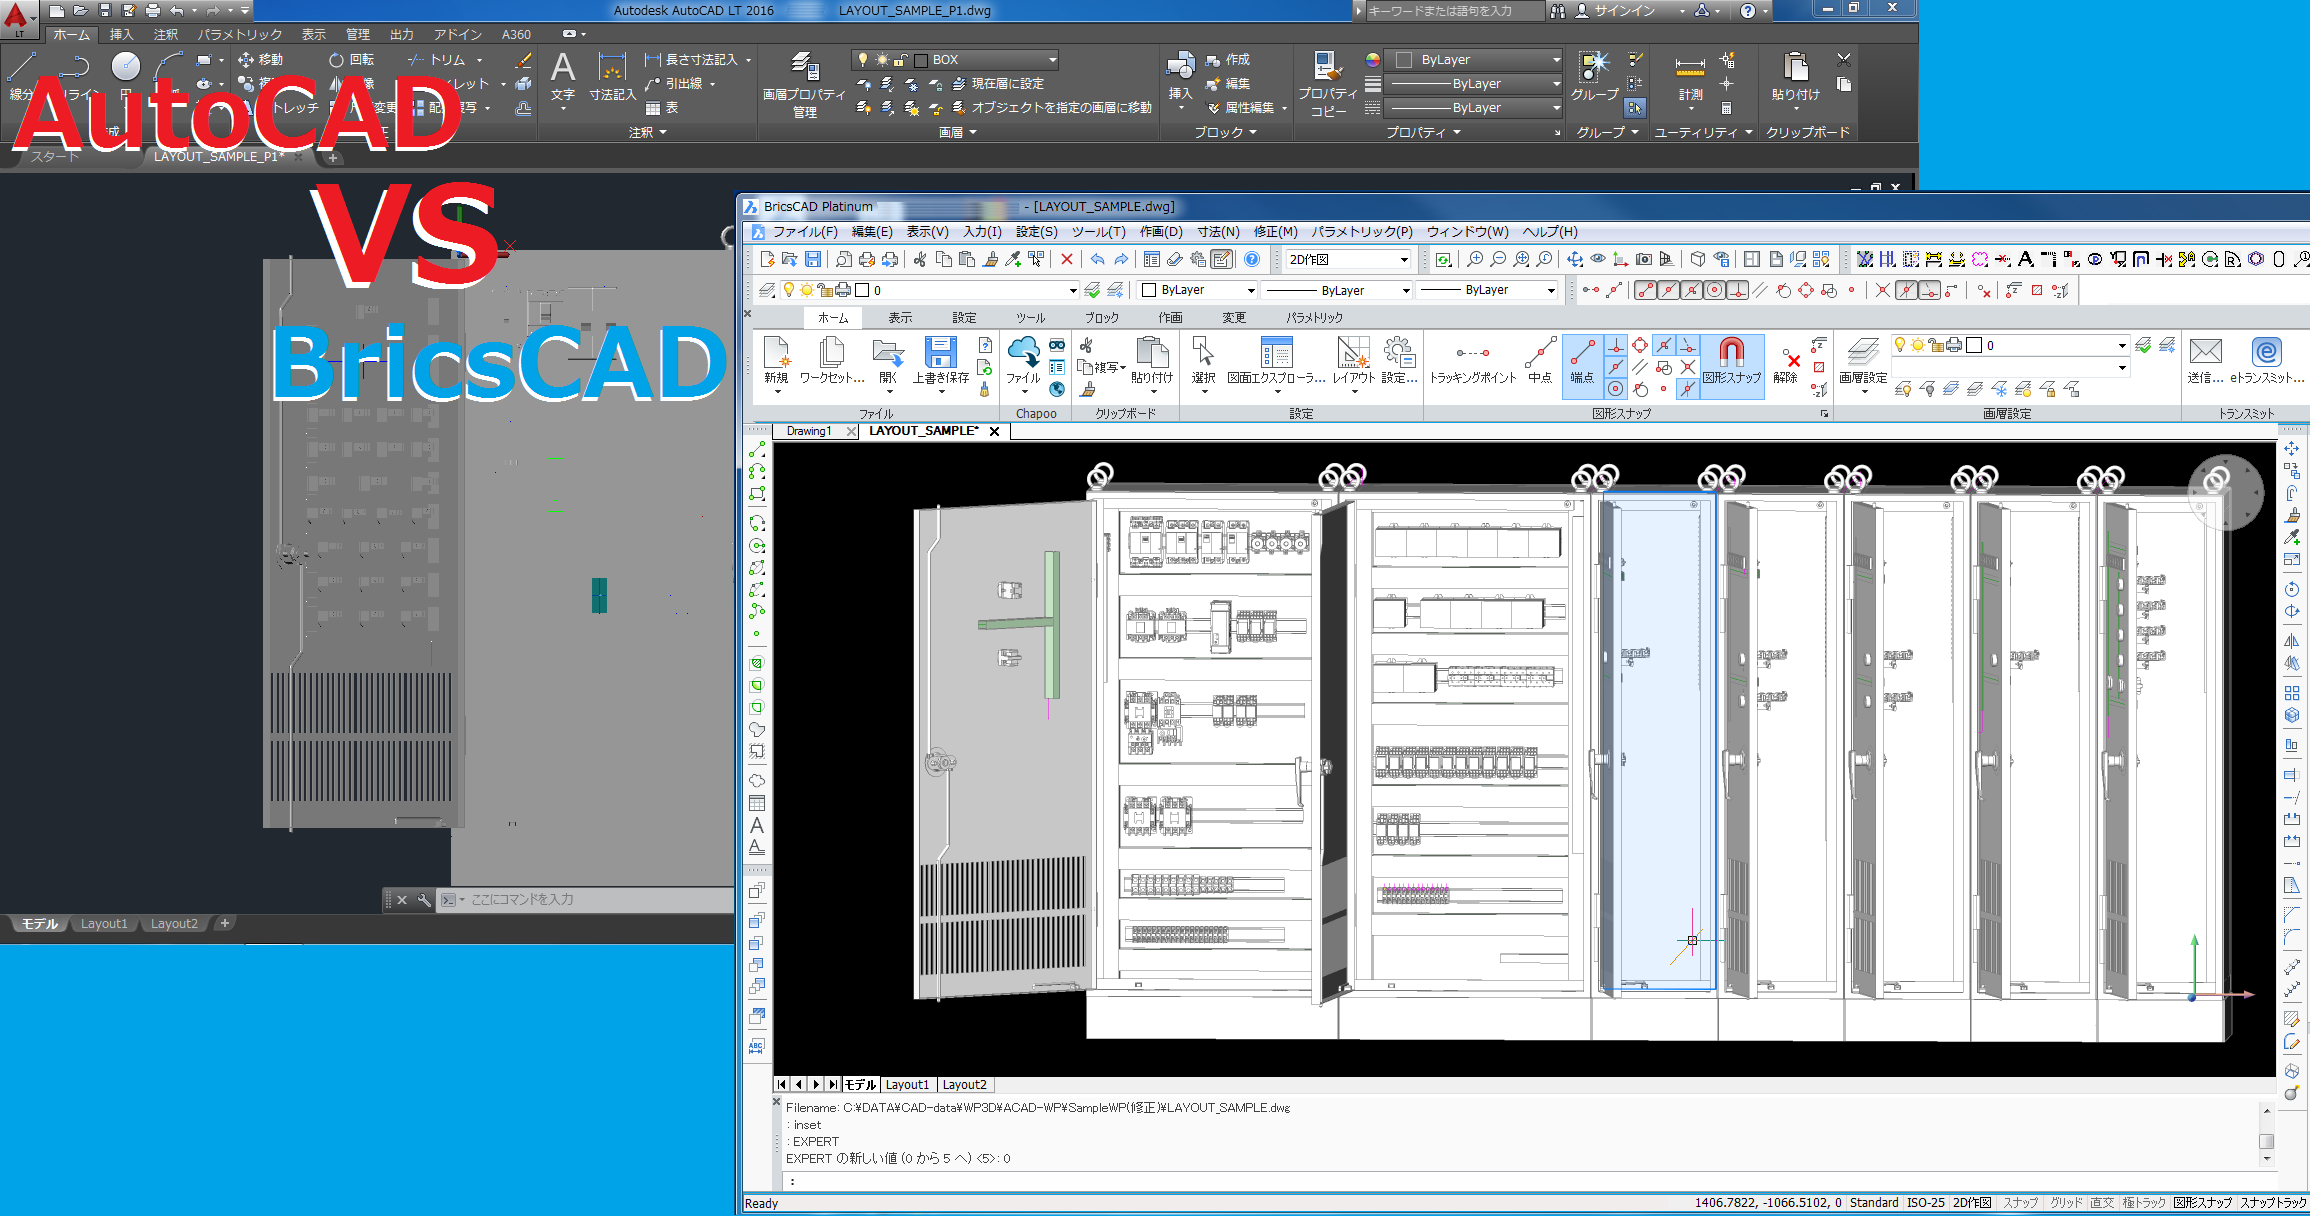The height and width of the screenshot is (1216, 2311).
Task: Click the large A text tool in BricsCAD top-right toolbar
Action: point(2025,260)
